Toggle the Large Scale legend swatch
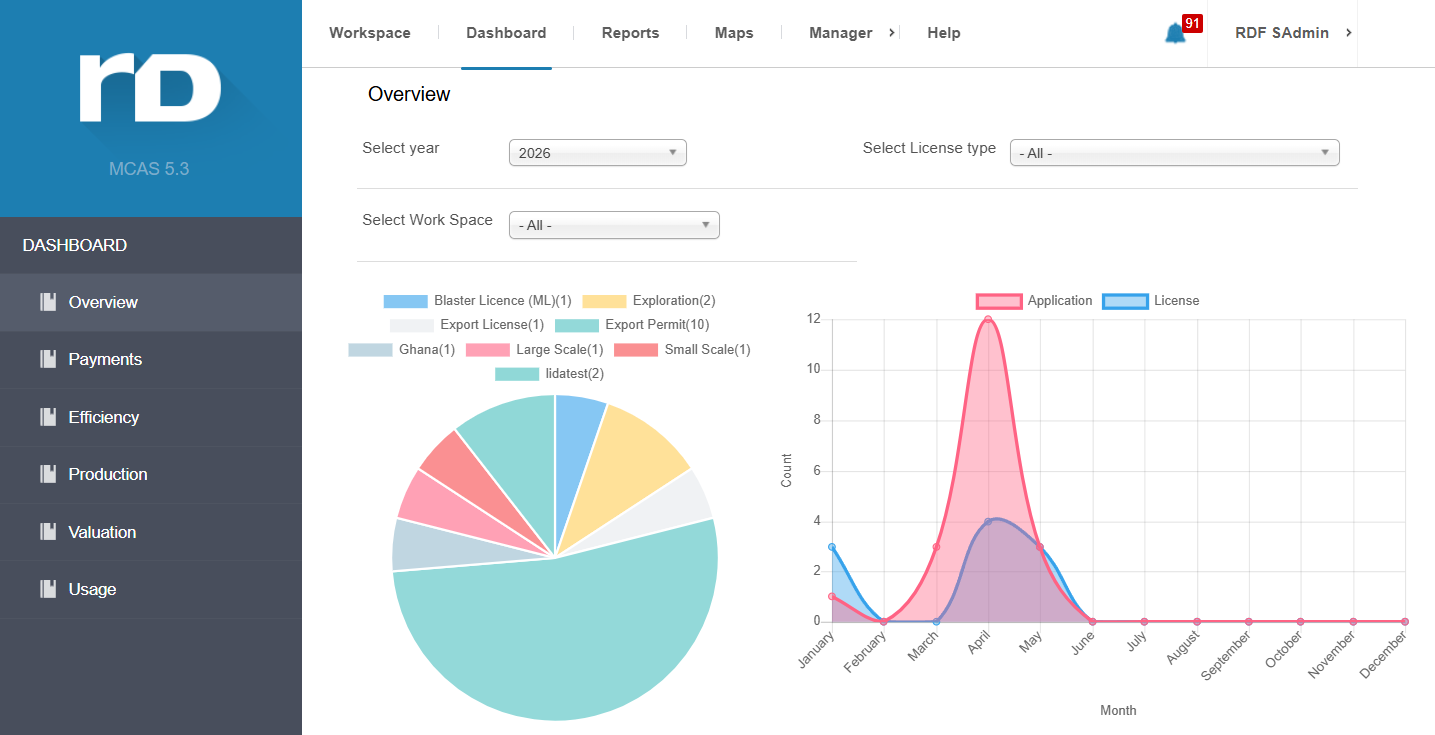 coord(488,350)
